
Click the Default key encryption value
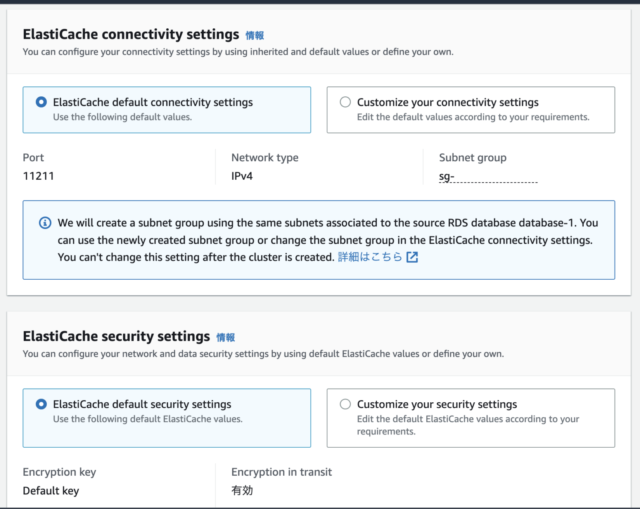tap(51, 491)
